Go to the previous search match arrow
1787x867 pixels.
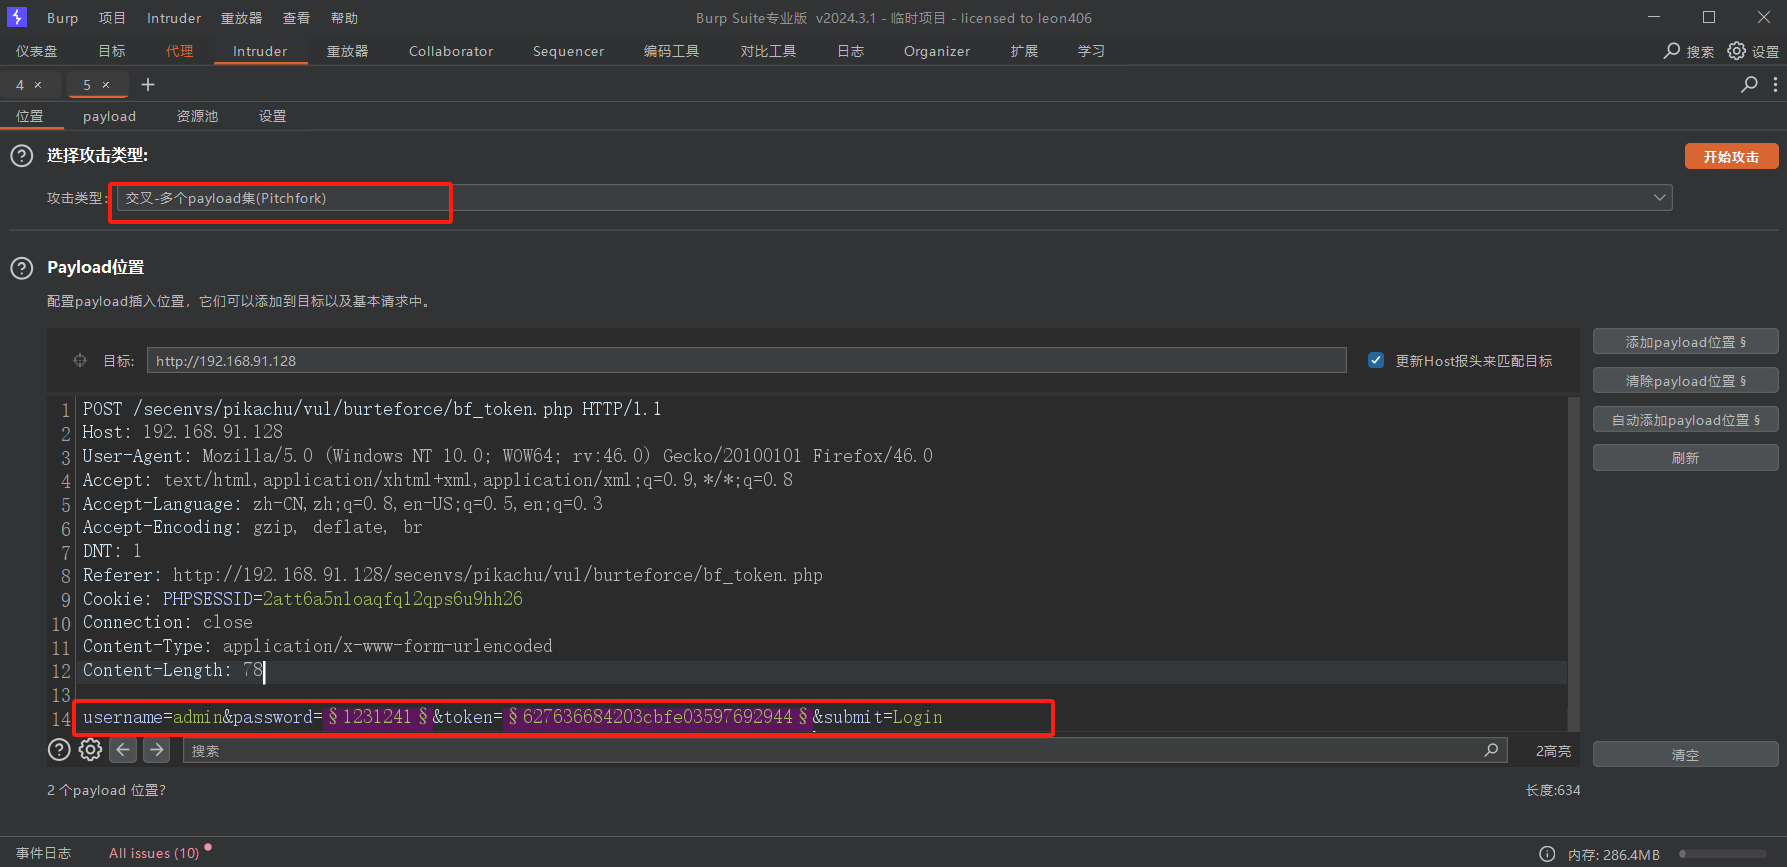tap(123, 750)
